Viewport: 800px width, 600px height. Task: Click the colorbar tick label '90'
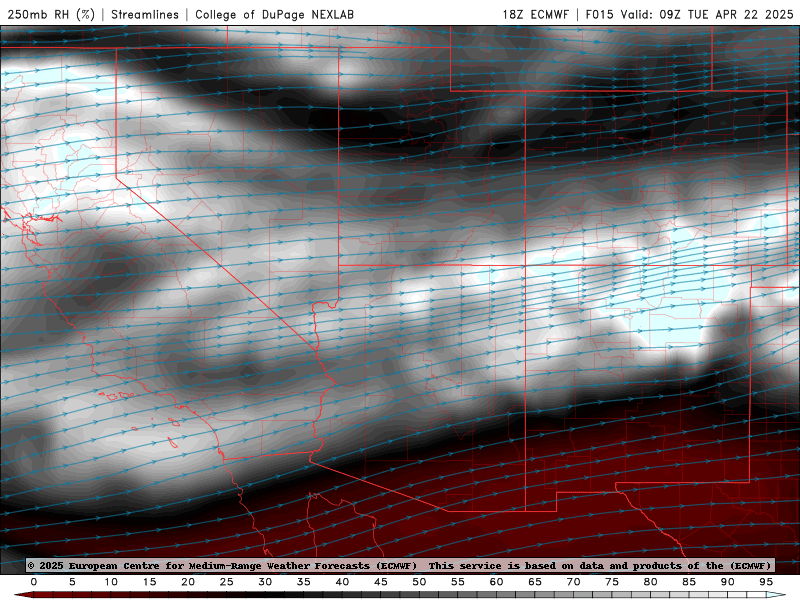coord(728,582)
